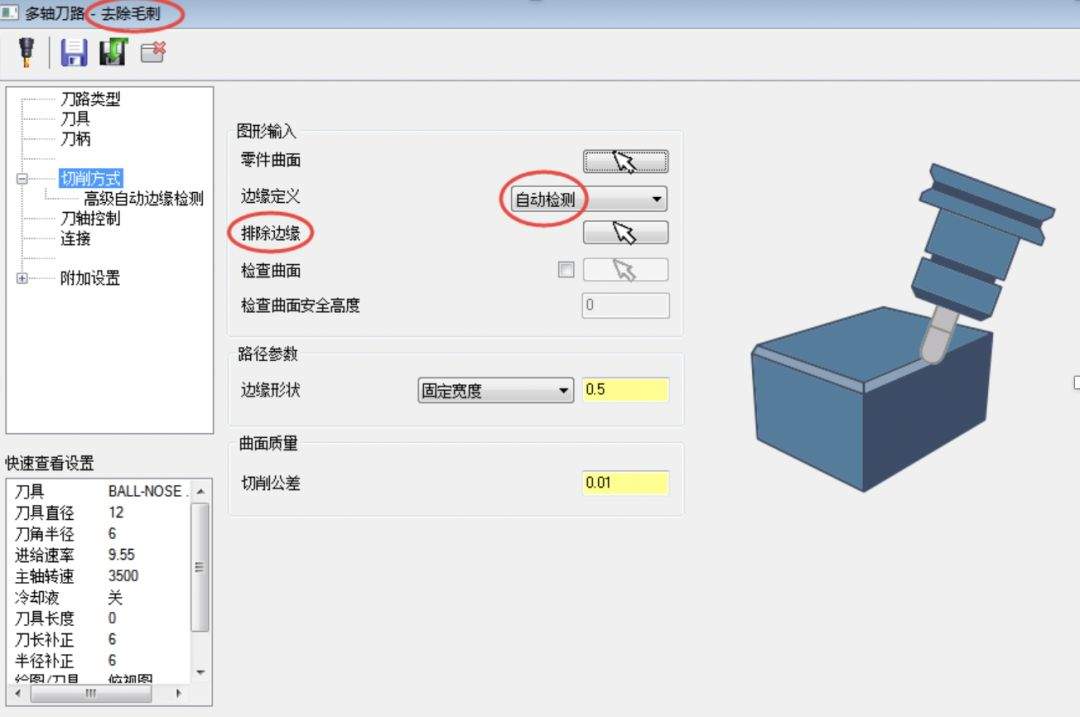The height and width of the screenshot is (717, 1080).
Task: Expand the 附加设置 tree node
Action: [x=22, y=278]
